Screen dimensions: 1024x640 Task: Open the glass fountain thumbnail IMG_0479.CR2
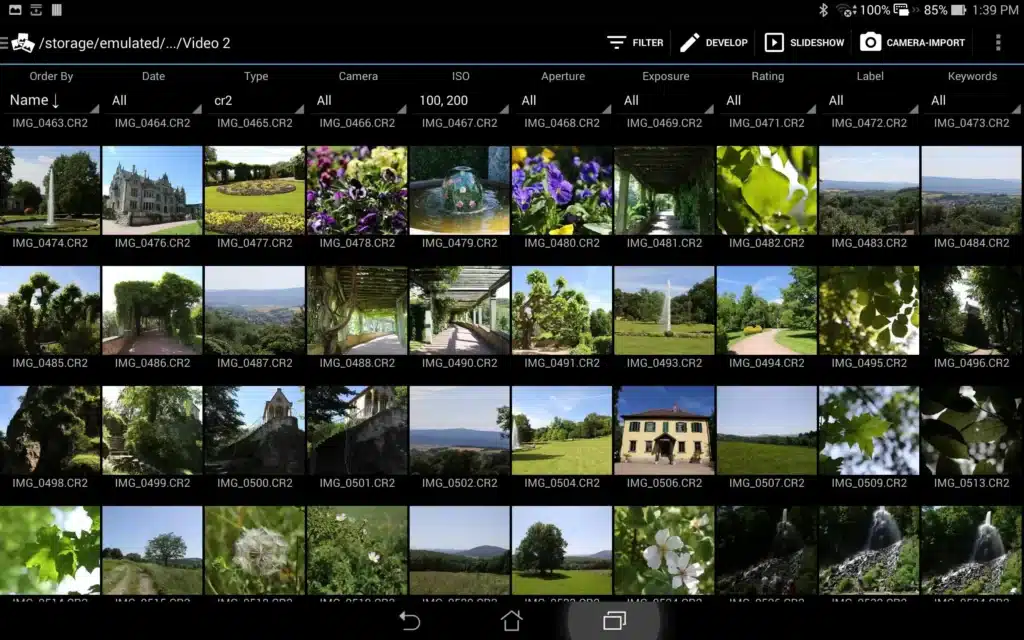[460, 190]
